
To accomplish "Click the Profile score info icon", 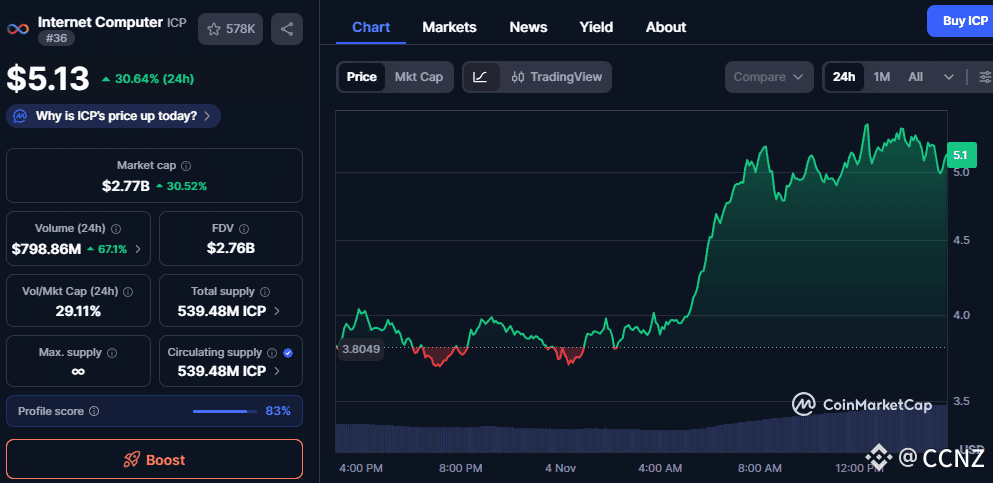I will [x=94, y=411].
